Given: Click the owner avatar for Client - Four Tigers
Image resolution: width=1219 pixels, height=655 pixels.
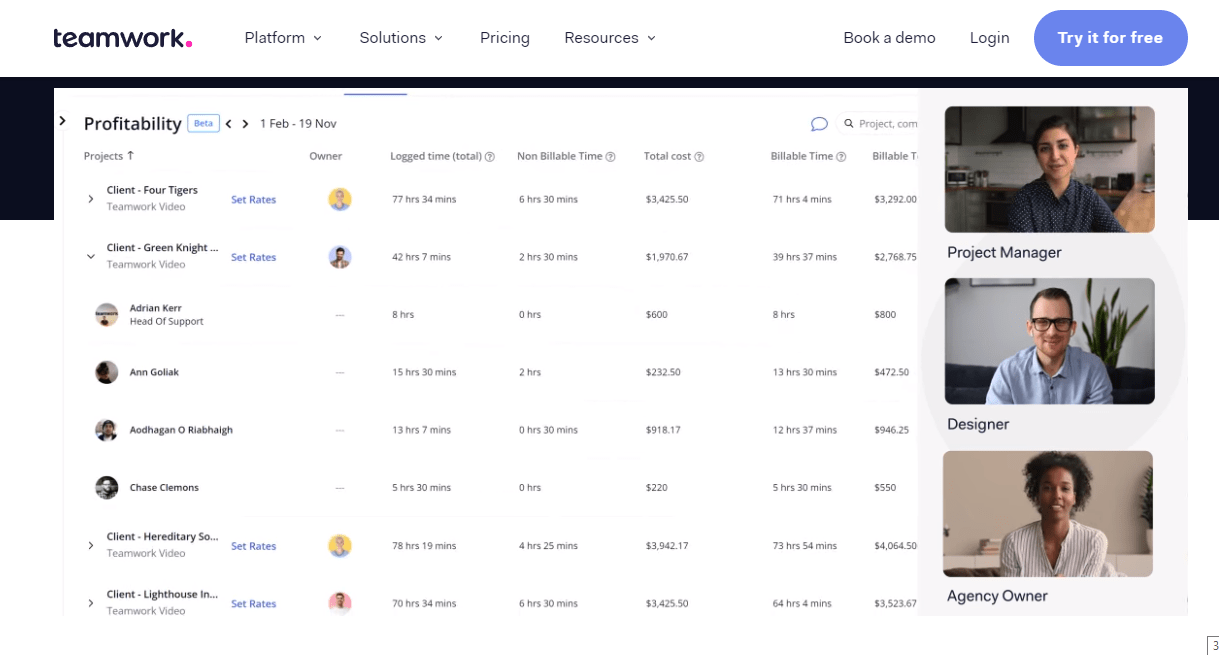Looking at the screenshot, I should tap(340, 199).
